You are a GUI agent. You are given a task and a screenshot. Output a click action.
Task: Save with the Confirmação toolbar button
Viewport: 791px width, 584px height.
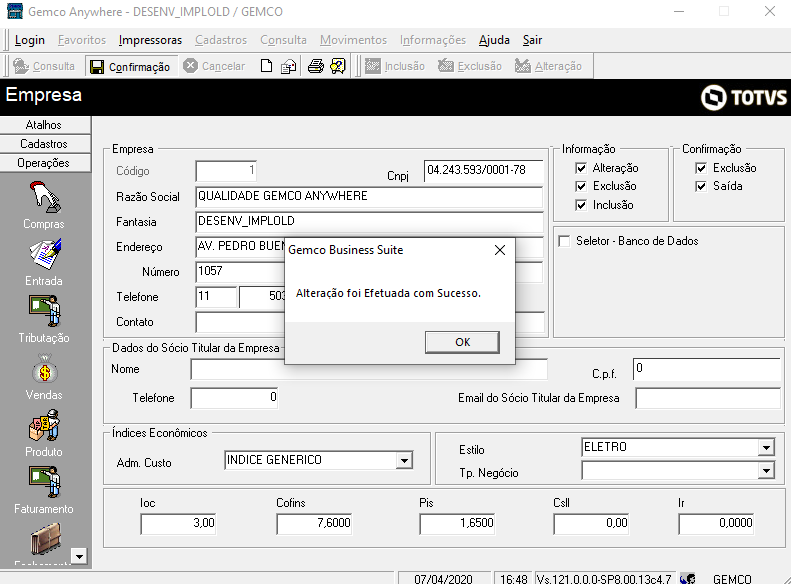coord(131,67)
